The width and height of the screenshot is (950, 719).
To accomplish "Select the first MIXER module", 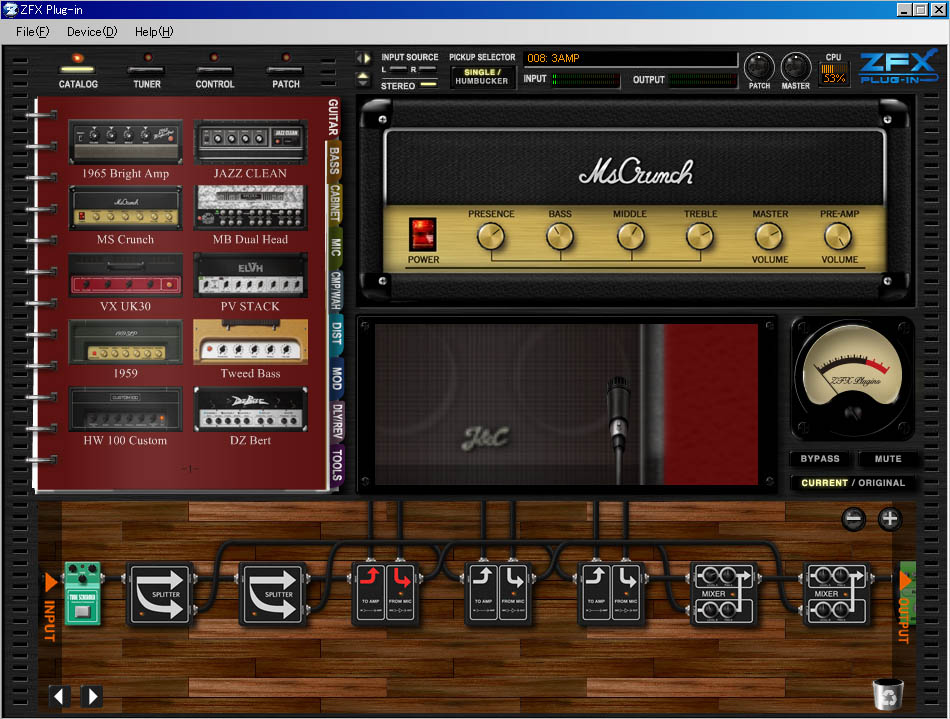I will tap(723, 594).
